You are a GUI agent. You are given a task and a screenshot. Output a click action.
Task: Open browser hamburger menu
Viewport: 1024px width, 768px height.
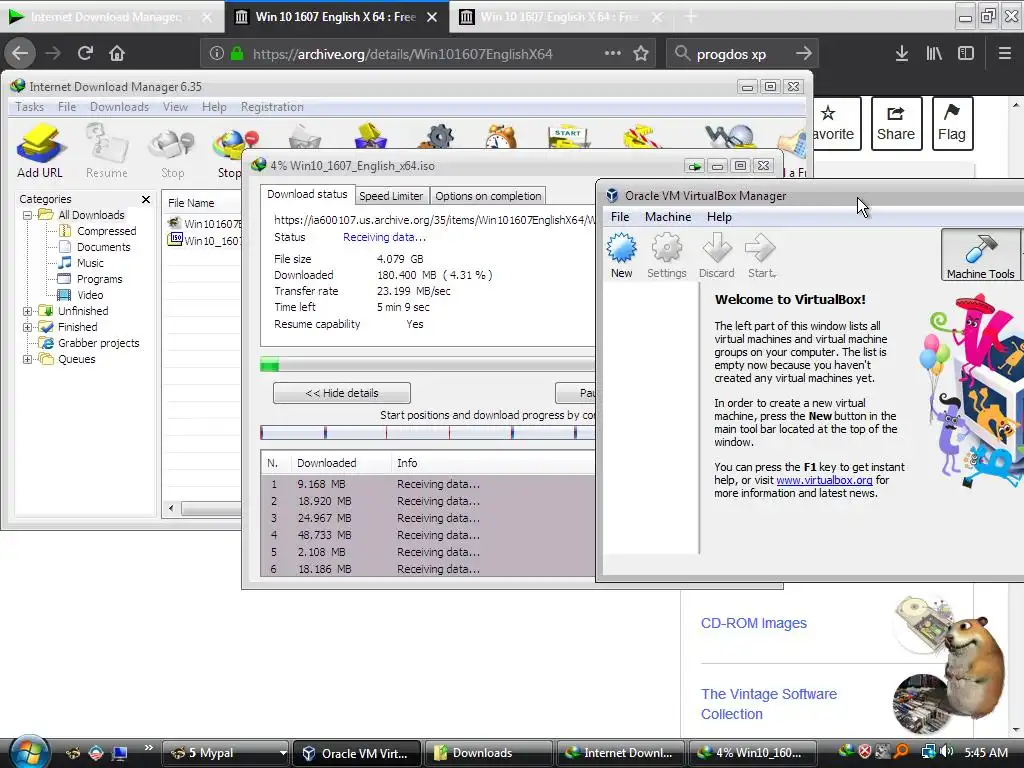1004,54
